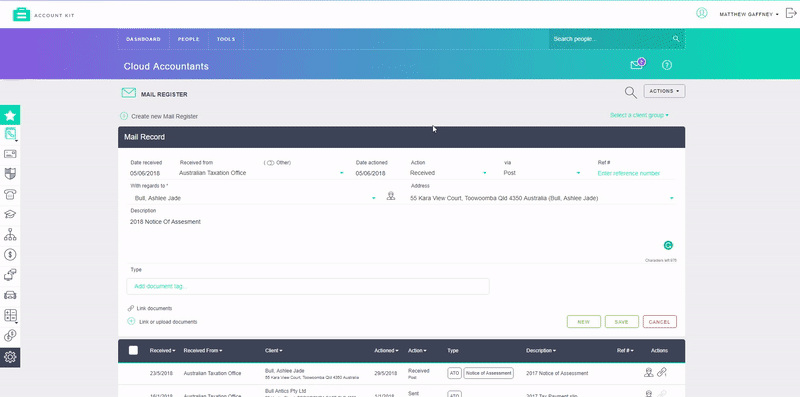Click the Date actioned field 05/06/2018
The image size is (800, 397).
pyautogui.click(x=371, y=173)
